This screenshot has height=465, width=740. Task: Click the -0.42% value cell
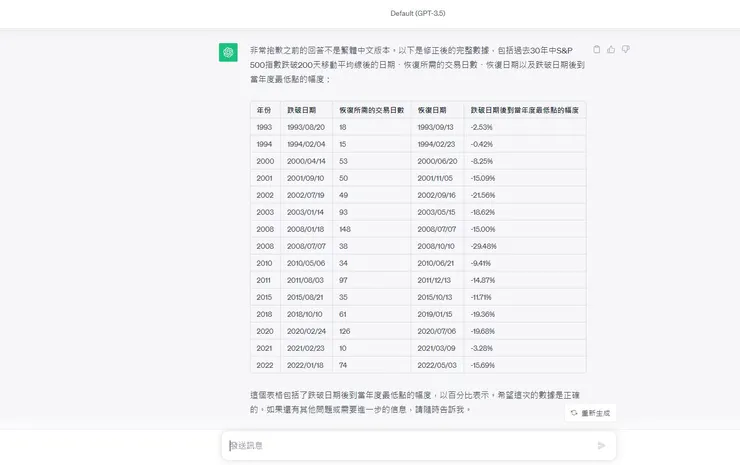(525, 144)
